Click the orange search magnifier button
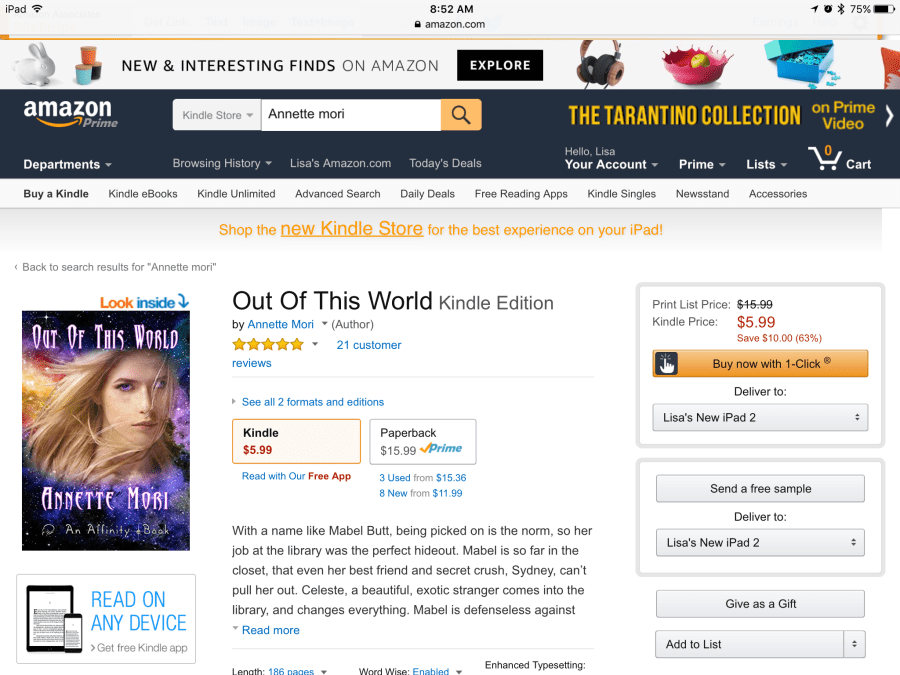The height and width of the screenshot is (675, 900). point(461,115)
